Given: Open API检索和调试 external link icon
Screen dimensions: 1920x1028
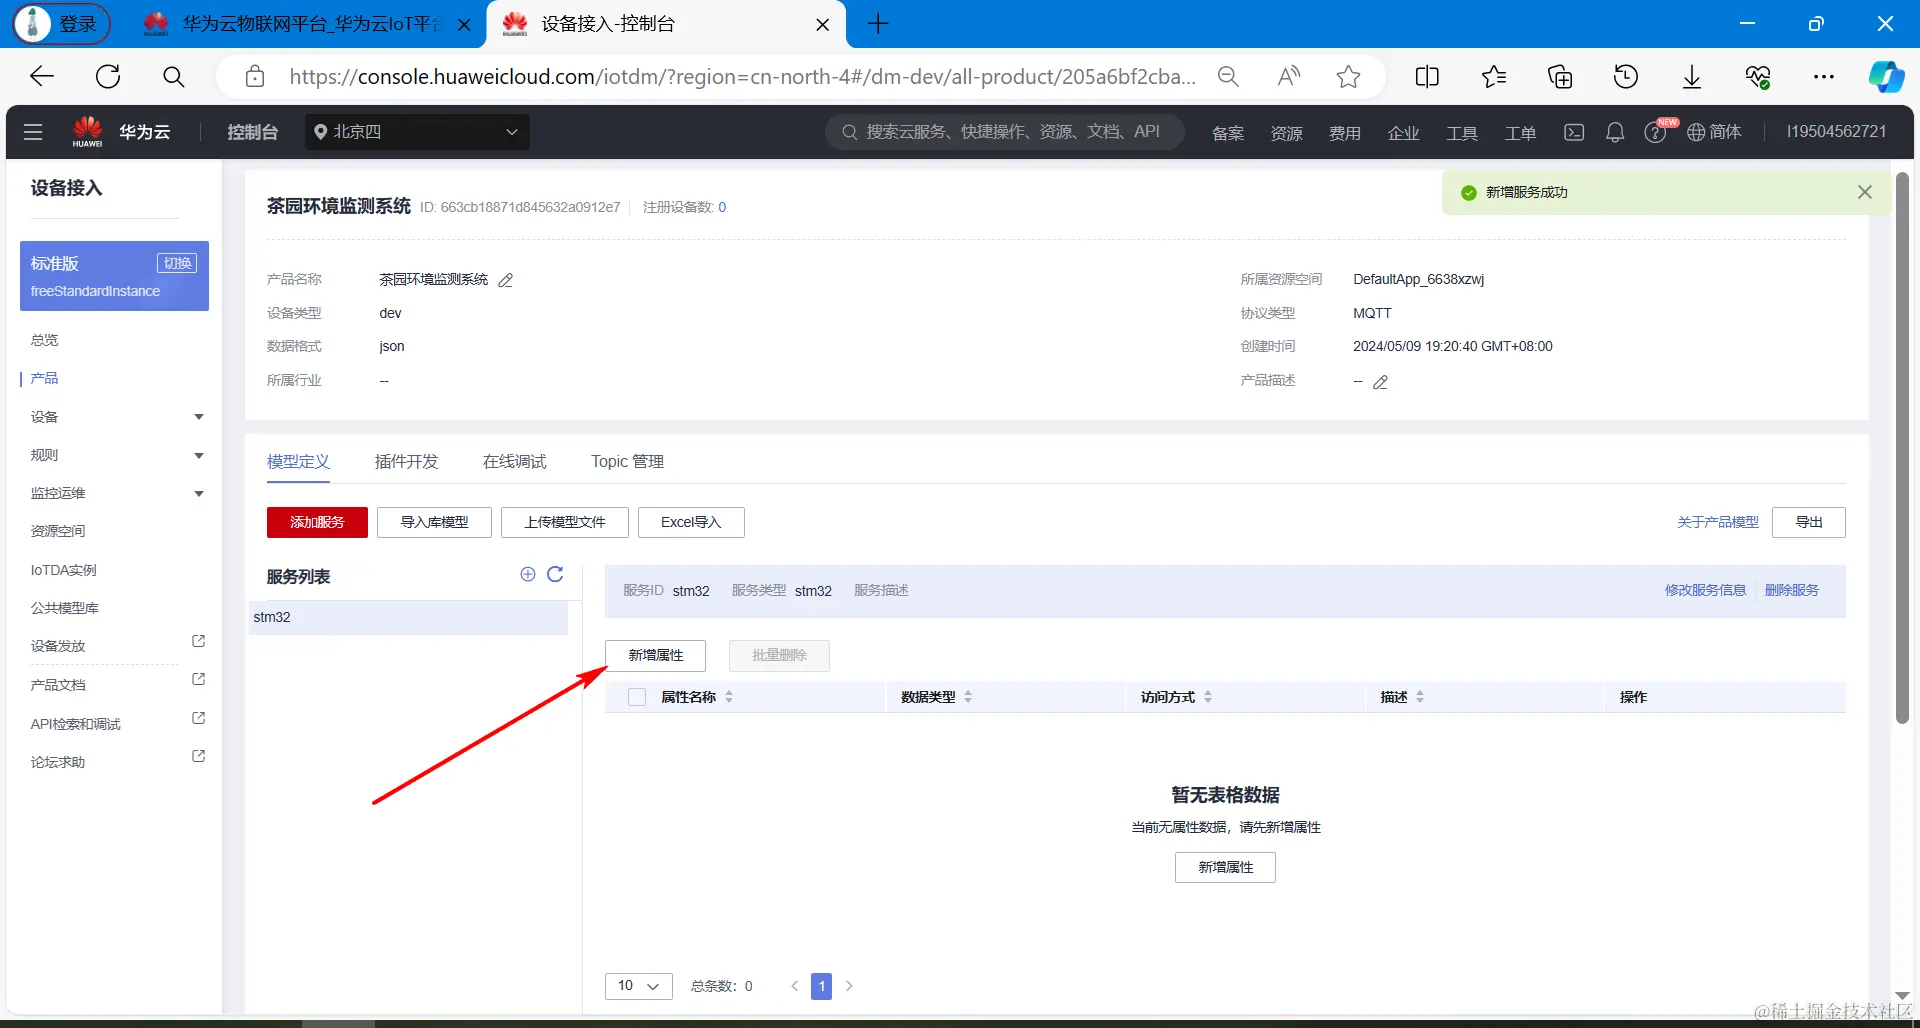Looking at the screenshot, I should [198, 718].
